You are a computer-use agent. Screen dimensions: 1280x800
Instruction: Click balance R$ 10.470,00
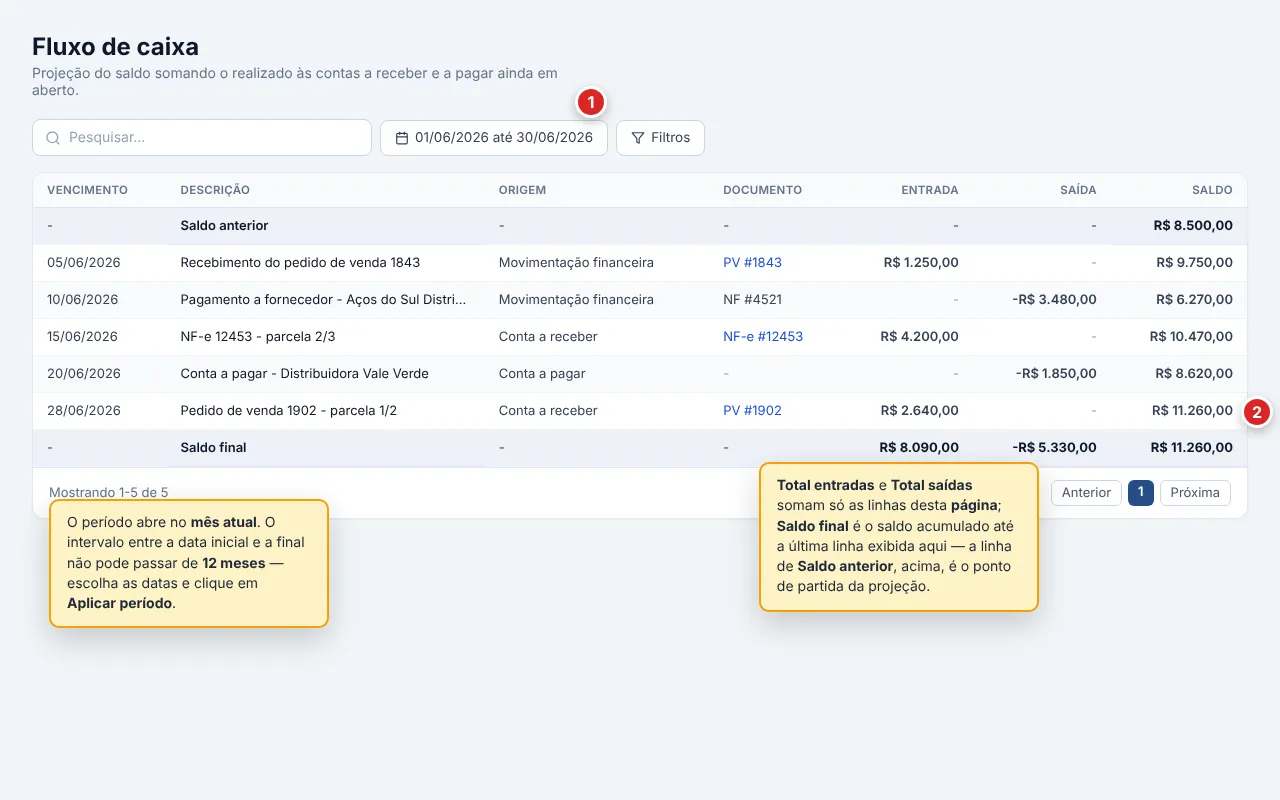pos(1191,337)
